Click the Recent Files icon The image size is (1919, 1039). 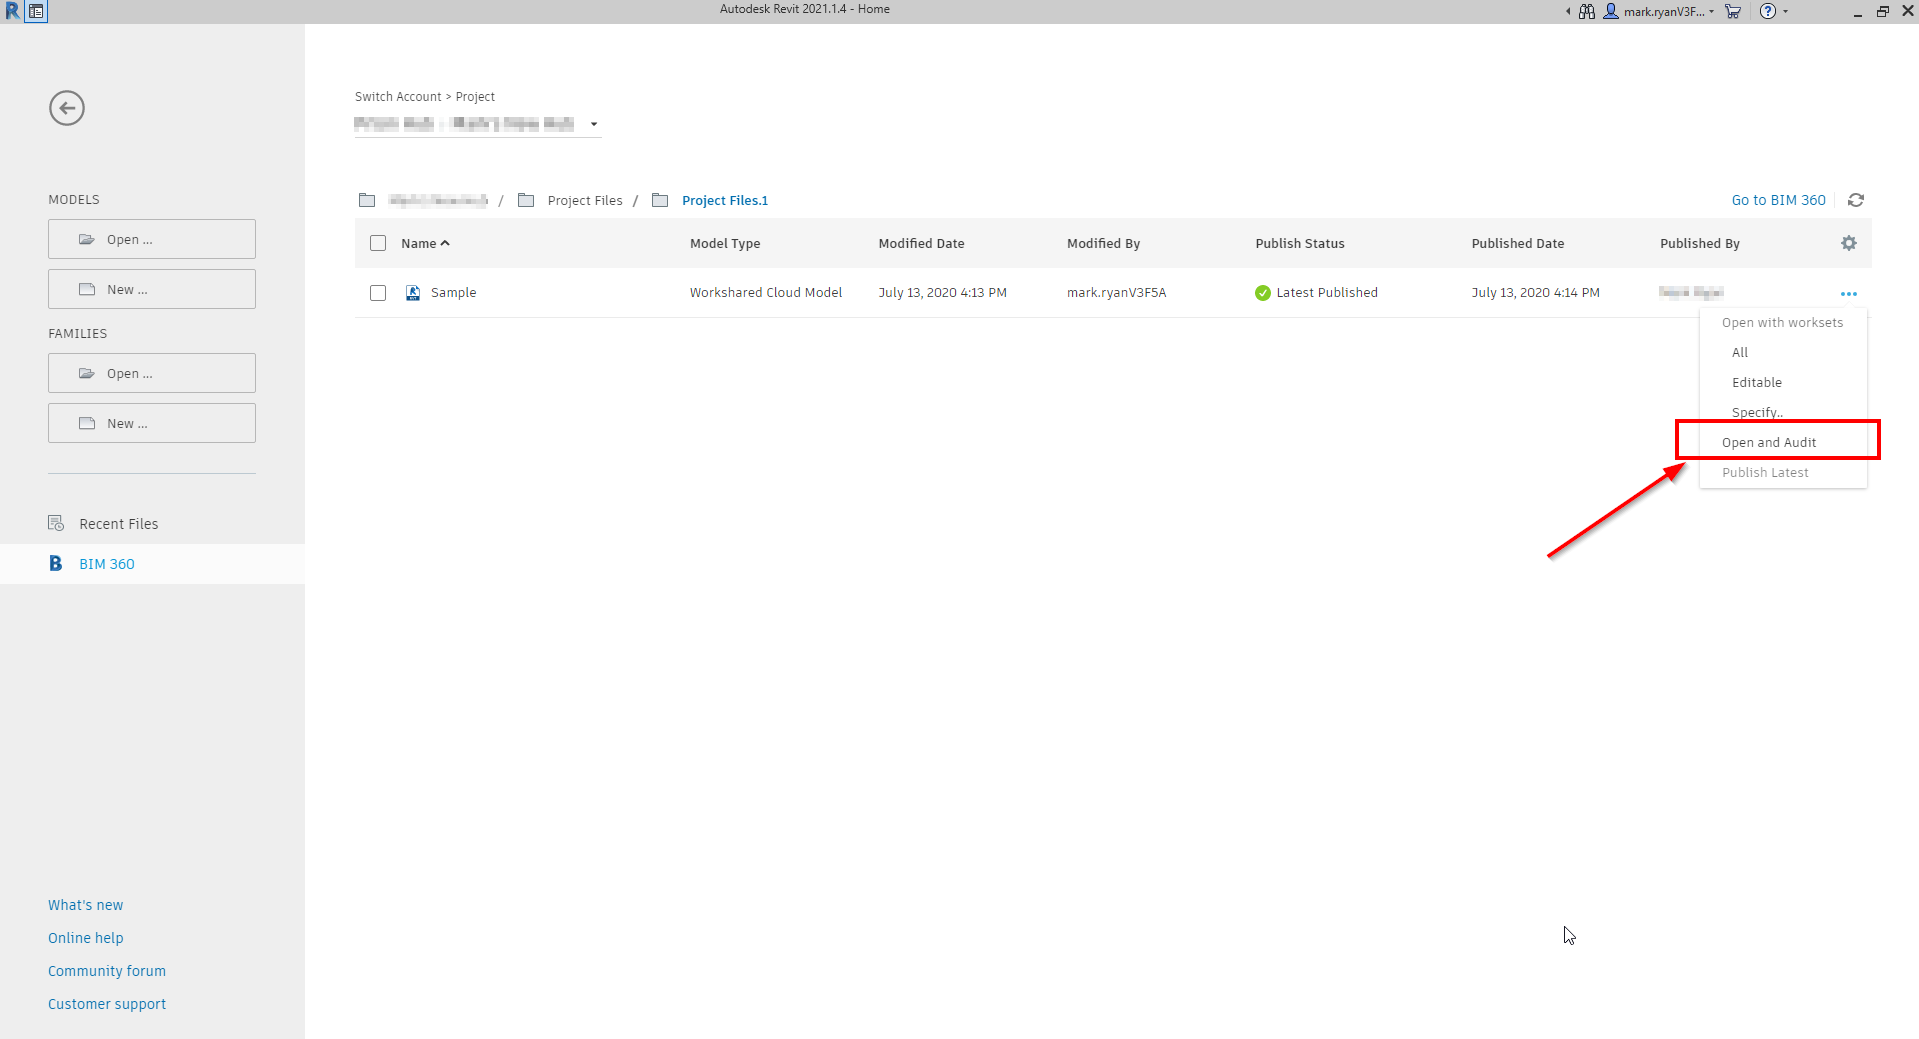coord(56,523)
